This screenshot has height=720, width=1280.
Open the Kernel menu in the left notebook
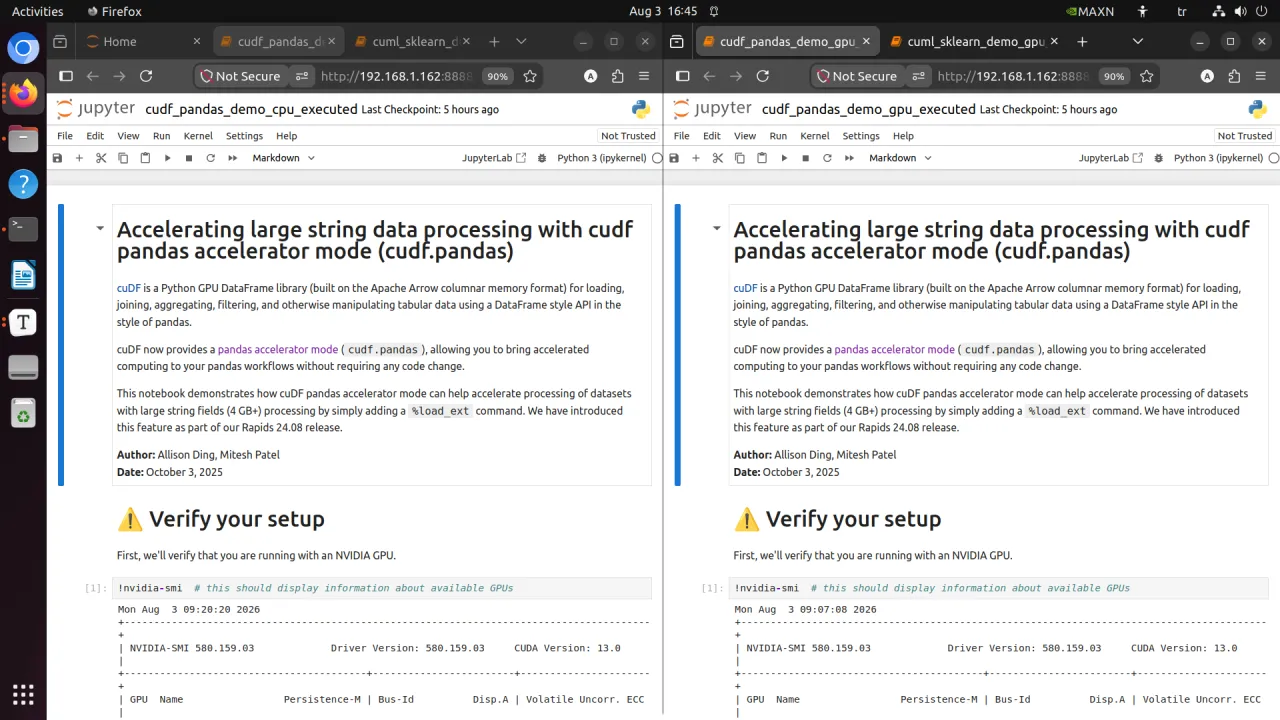click(x=198, y=136)
